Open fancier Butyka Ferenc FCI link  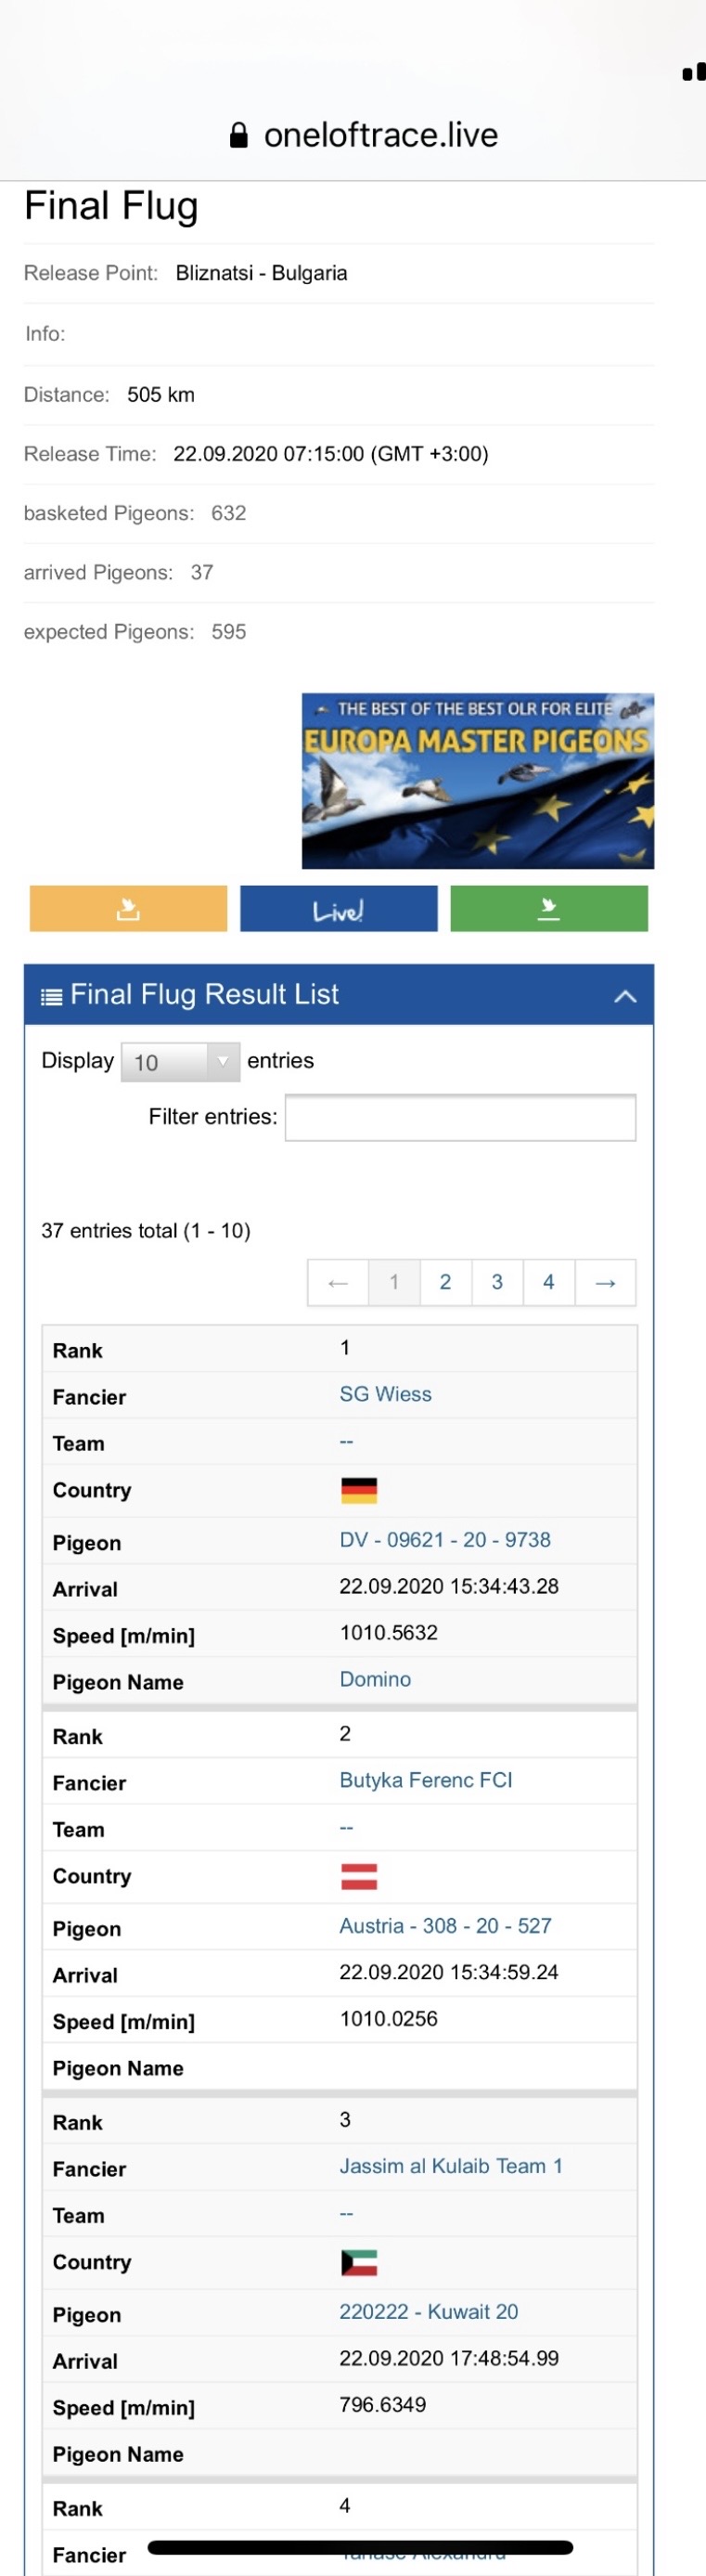point(426,1780)
